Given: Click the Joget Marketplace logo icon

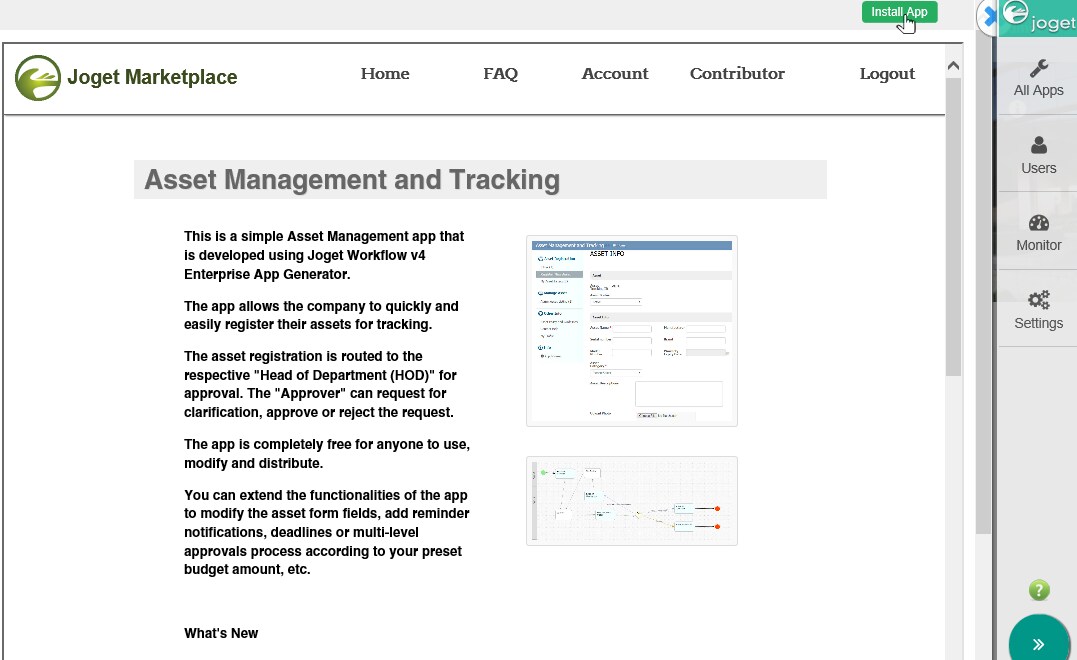Looking at the screenshot, I should pos(38,78).
